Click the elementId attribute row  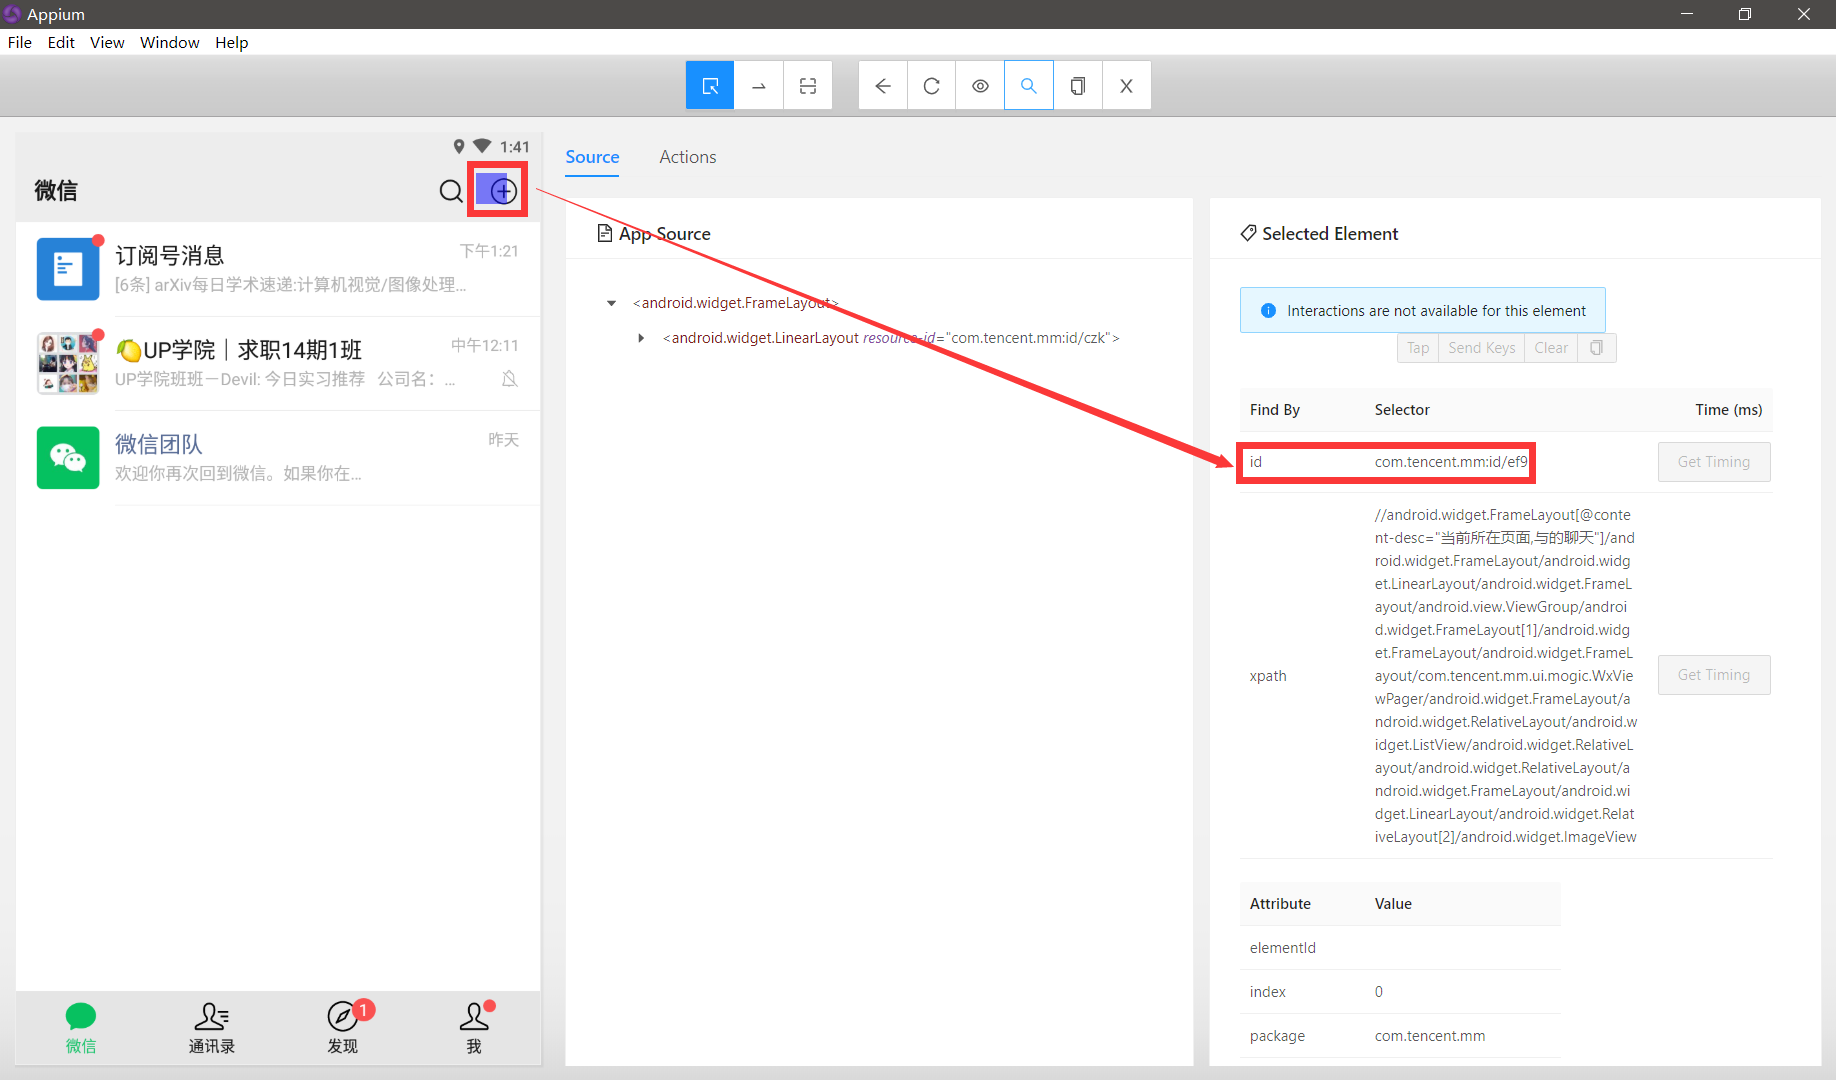coord(1400,948)
